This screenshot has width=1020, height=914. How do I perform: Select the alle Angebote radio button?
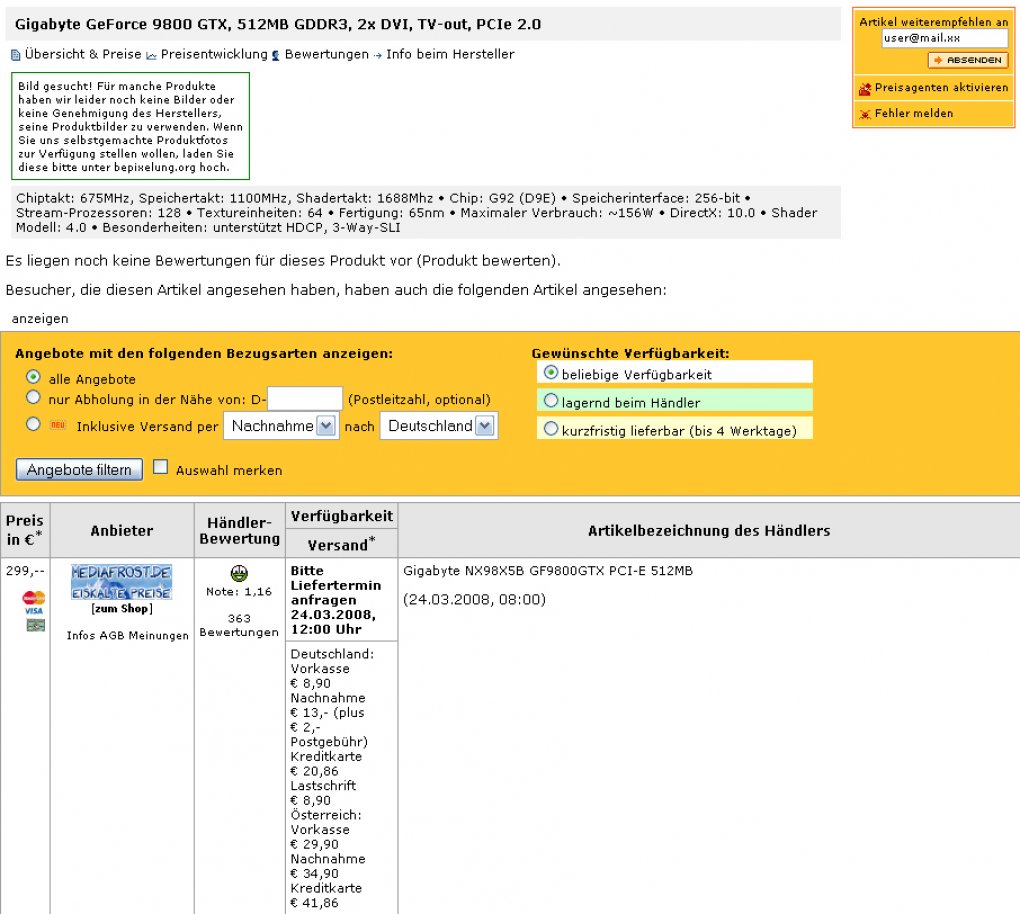pos(33,377)
